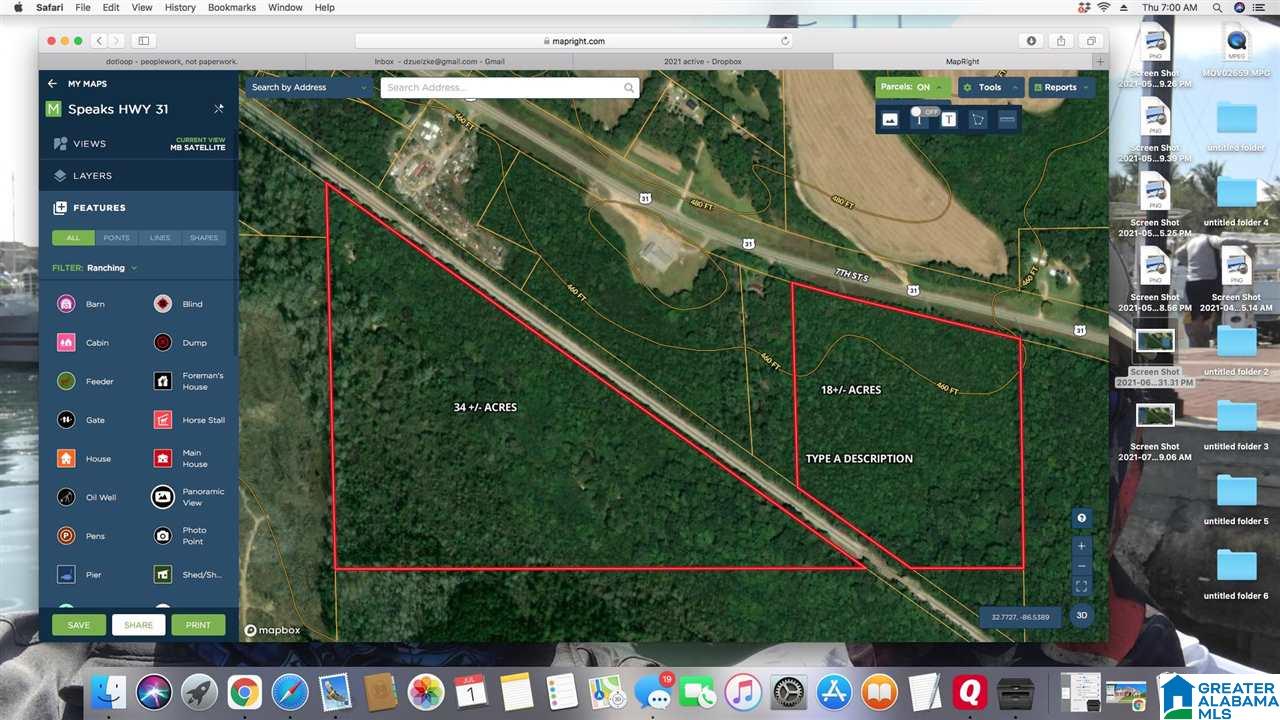Select the Main House icon
Image resolution: width=1280 pixels, height=720 pixels.
(x=162, y=459)
